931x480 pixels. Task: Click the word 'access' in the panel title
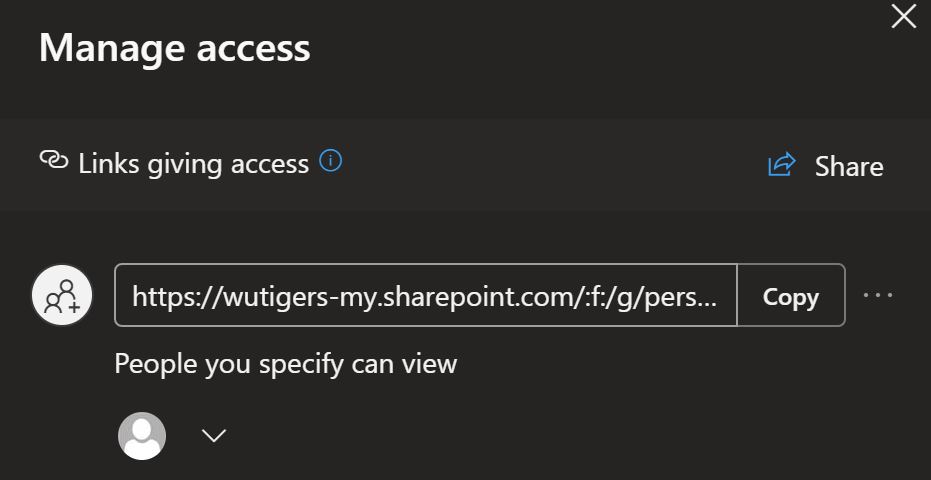tap(254, 49)
